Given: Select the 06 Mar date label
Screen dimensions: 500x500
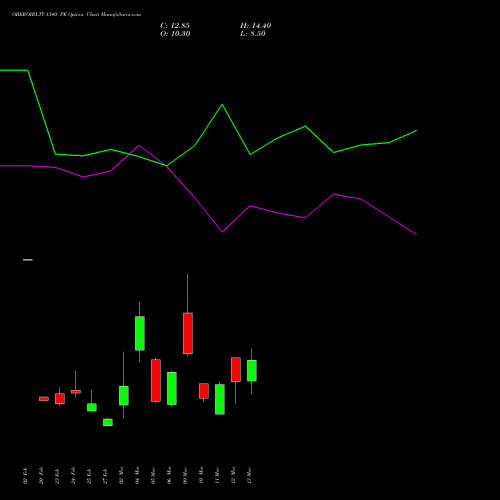Looking at the screenshot, I should pyautogui.click(x=169, y=475).
